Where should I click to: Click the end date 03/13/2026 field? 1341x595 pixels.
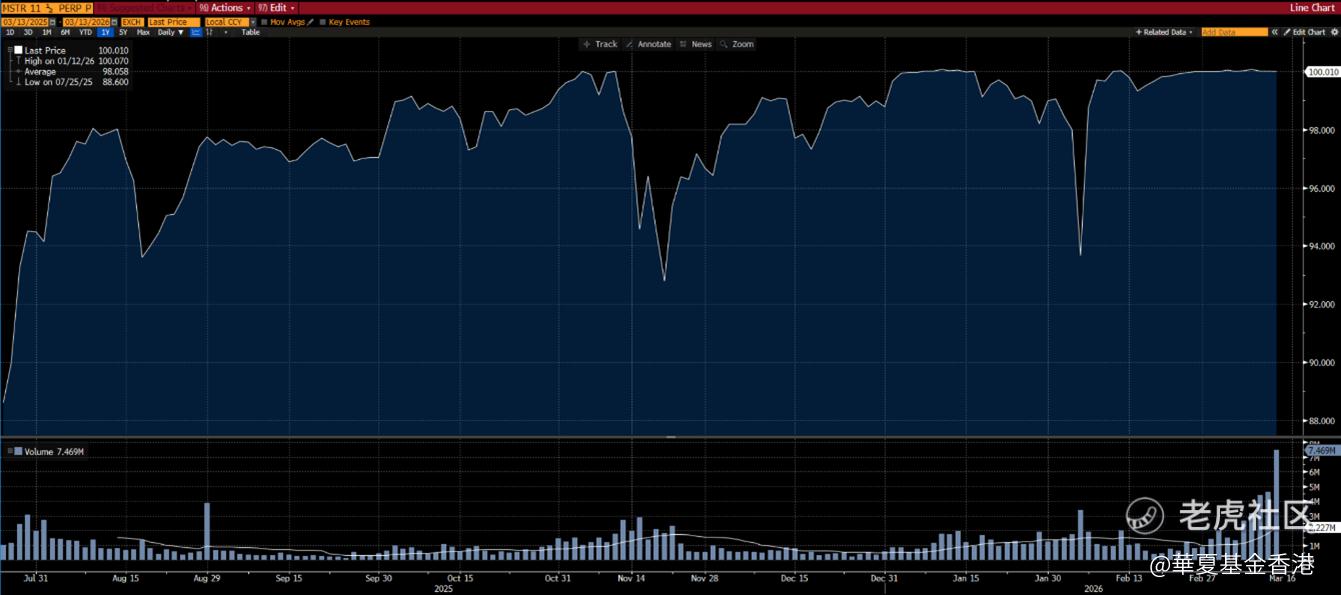pos(86,22)
